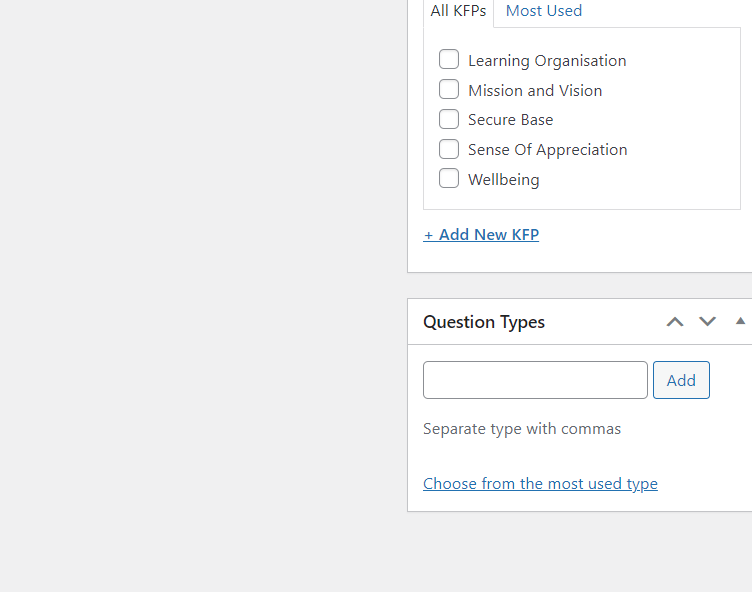Click the Add New KFP link

click(x=481, y=235)
